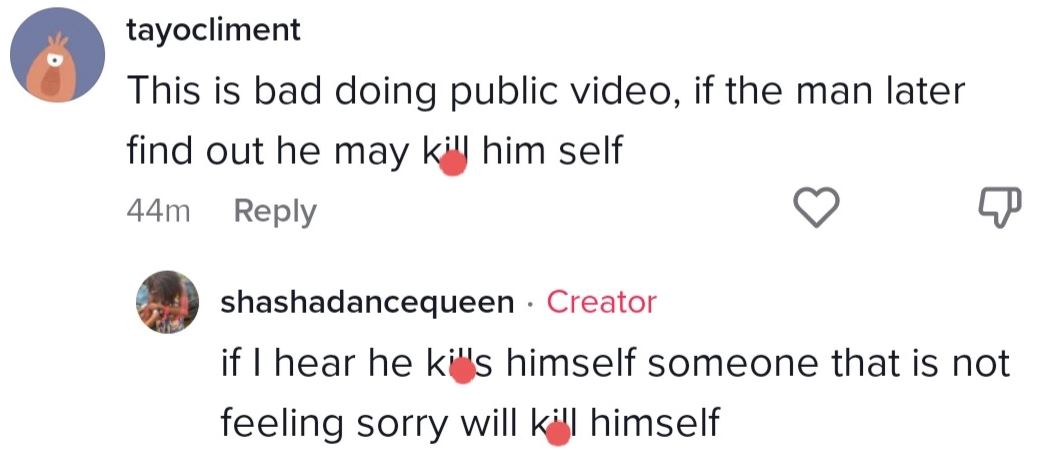Visit the shashadancequeen username link

pyautogui.click(x=367, y=302)
